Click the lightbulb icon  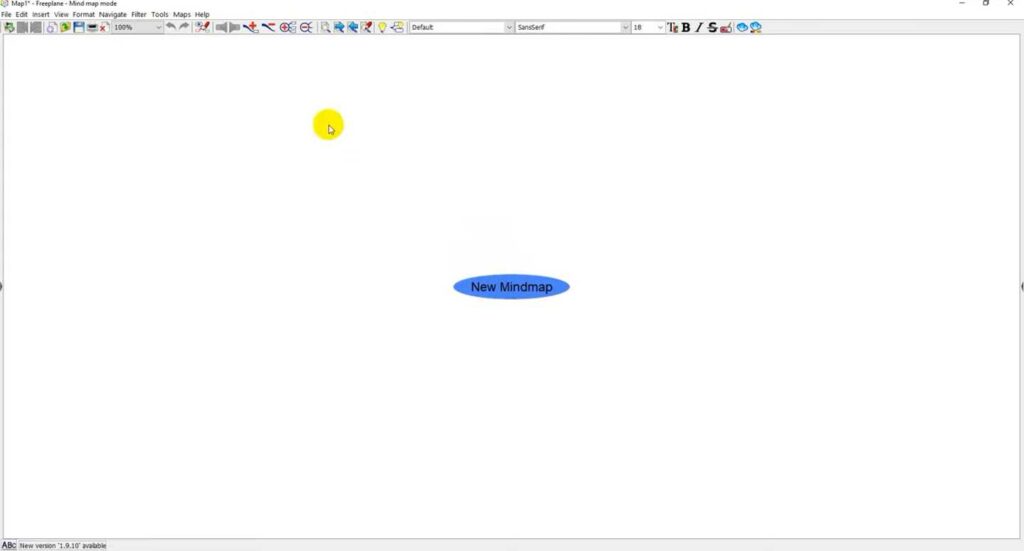pos(382,27)
